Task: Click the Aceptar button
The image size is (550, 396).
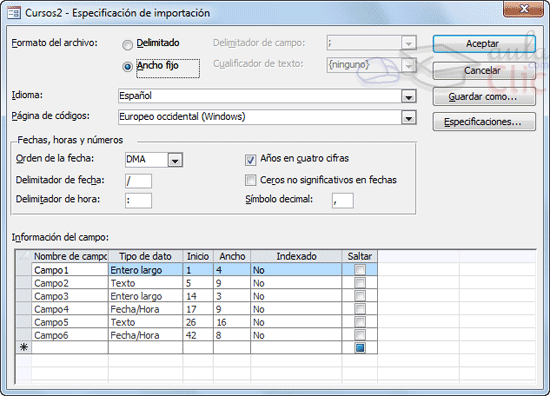Action: 484,44
